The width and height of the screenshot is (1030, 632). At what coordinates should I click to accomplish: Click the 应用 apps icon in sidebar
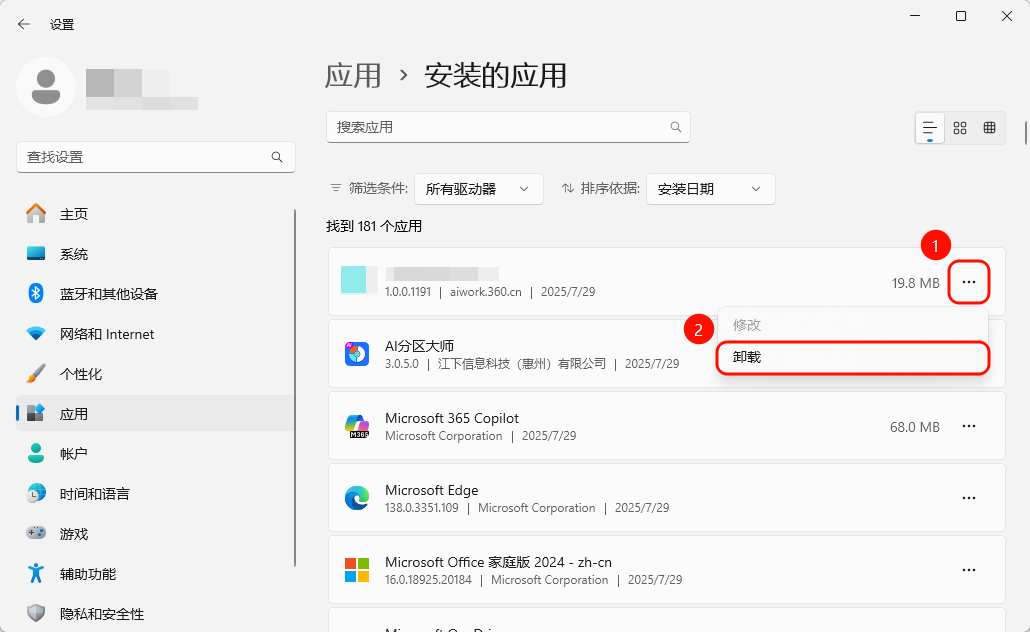click(36, 413)
